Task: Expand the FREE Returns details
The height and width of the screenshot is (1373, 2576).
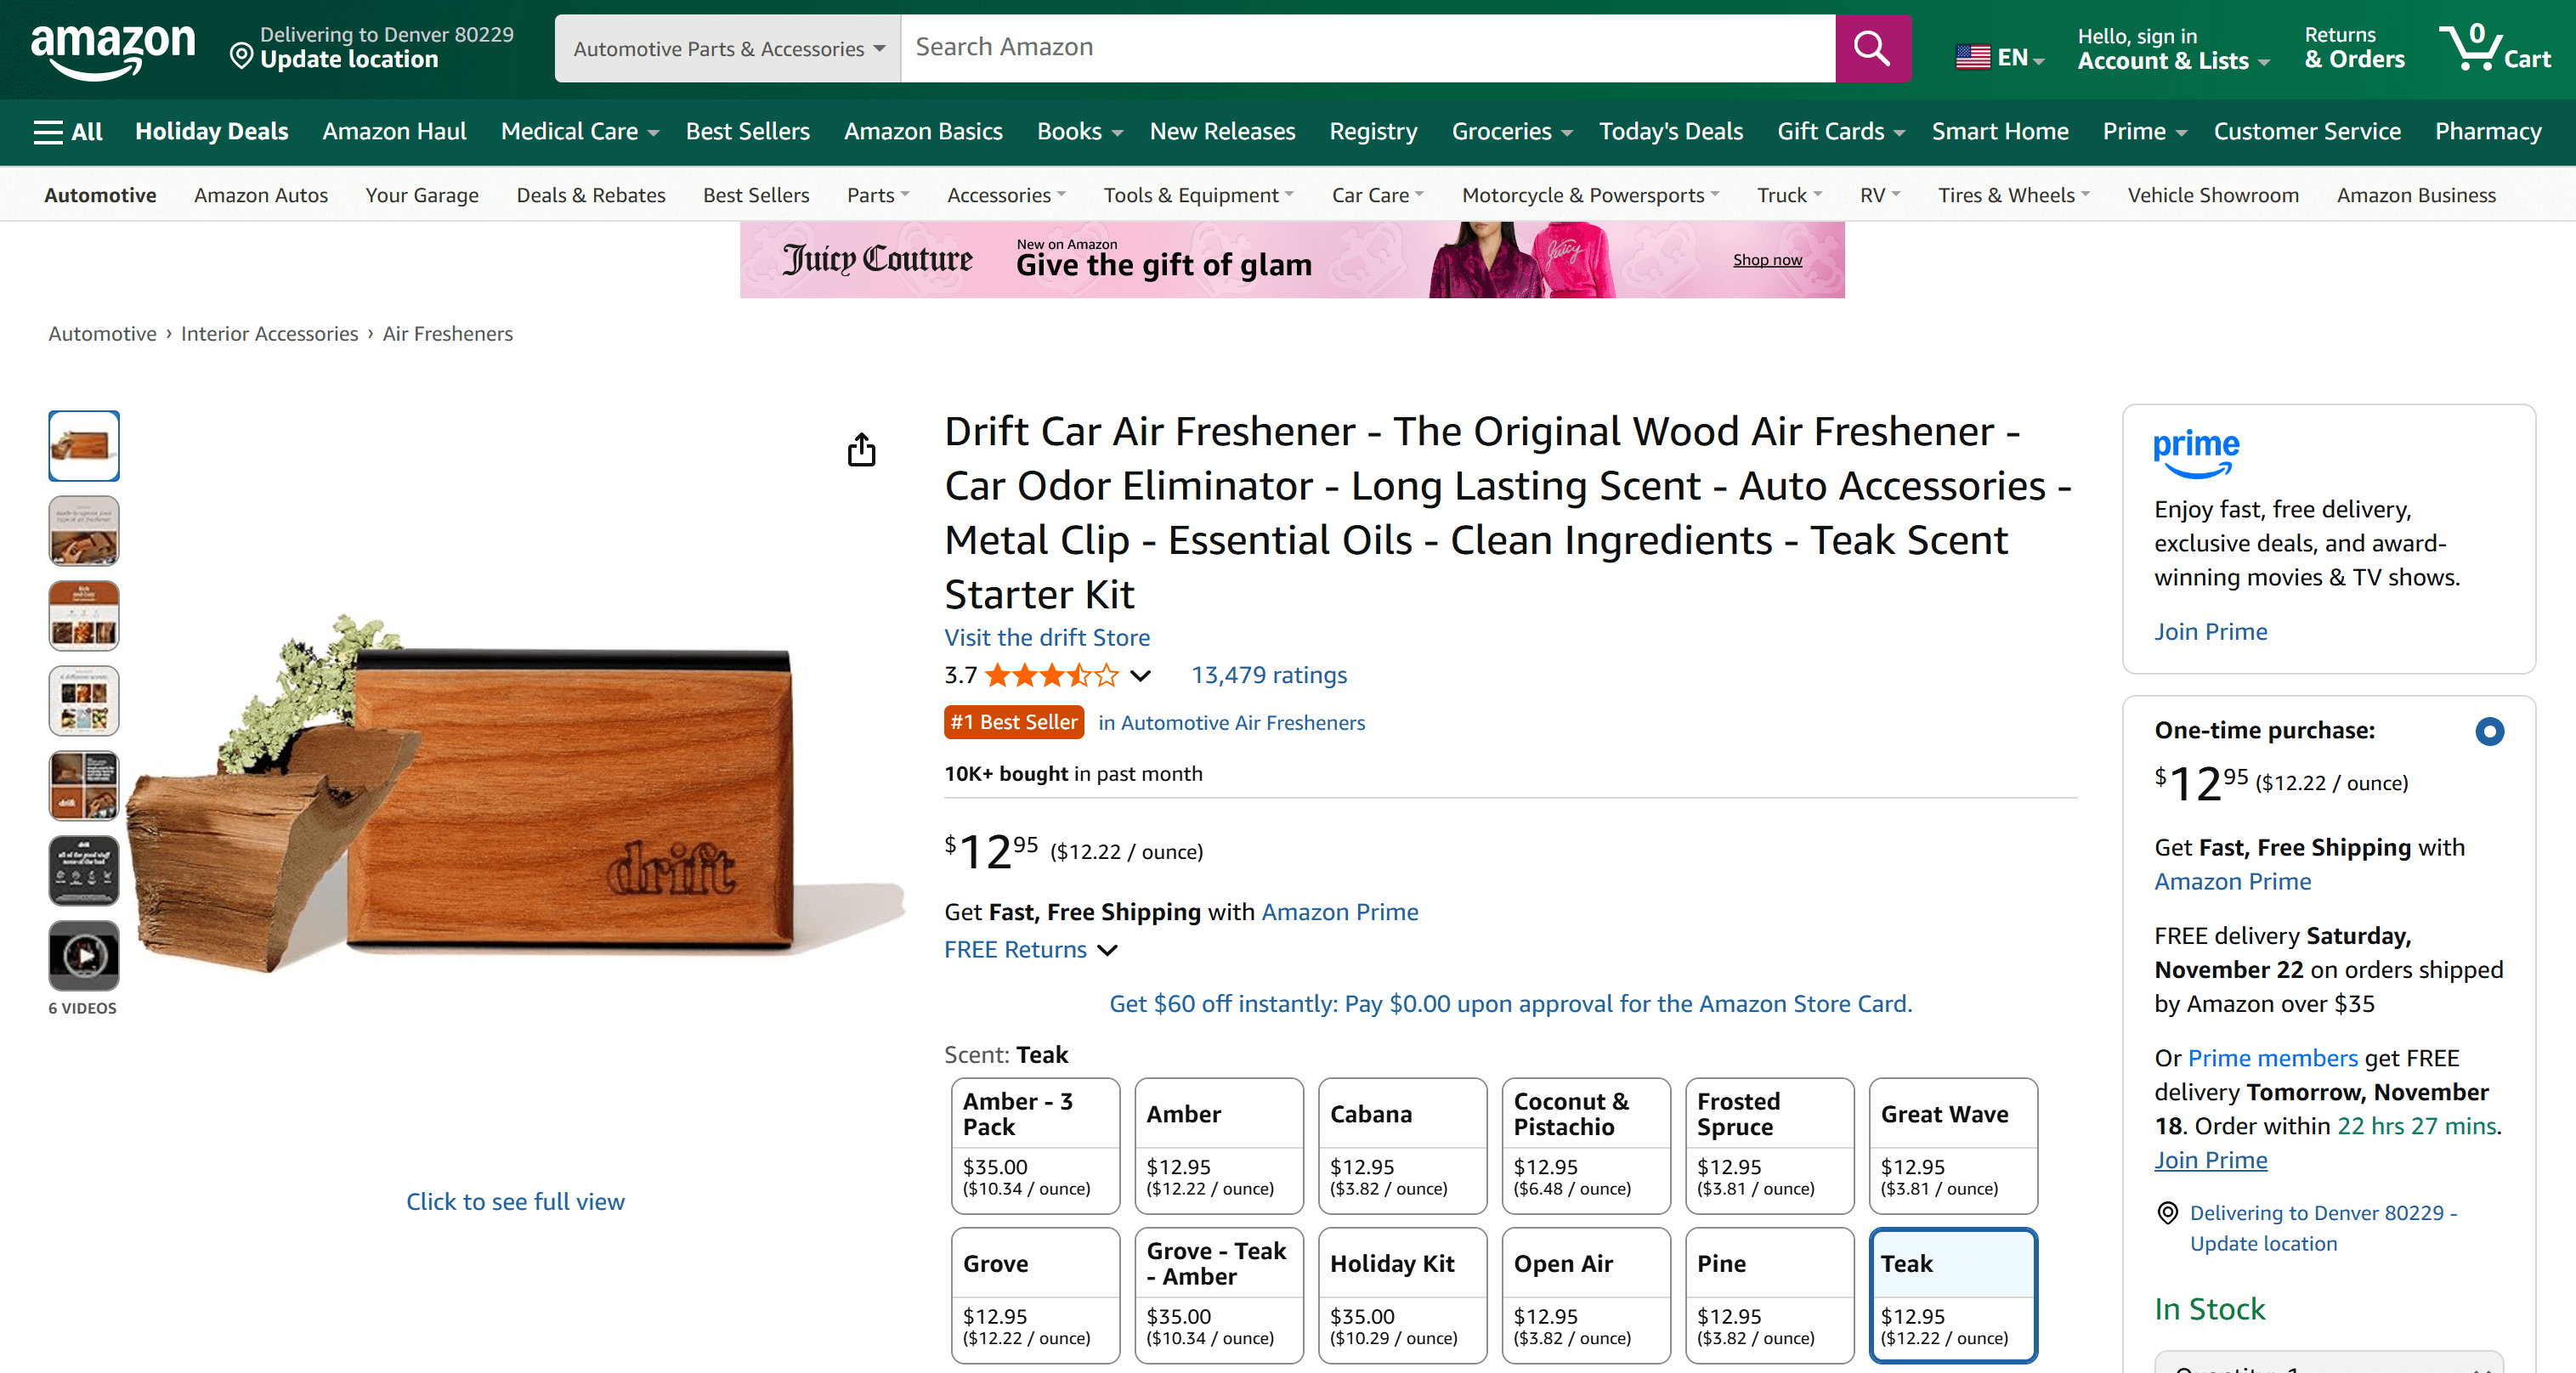Action: 1030,949
